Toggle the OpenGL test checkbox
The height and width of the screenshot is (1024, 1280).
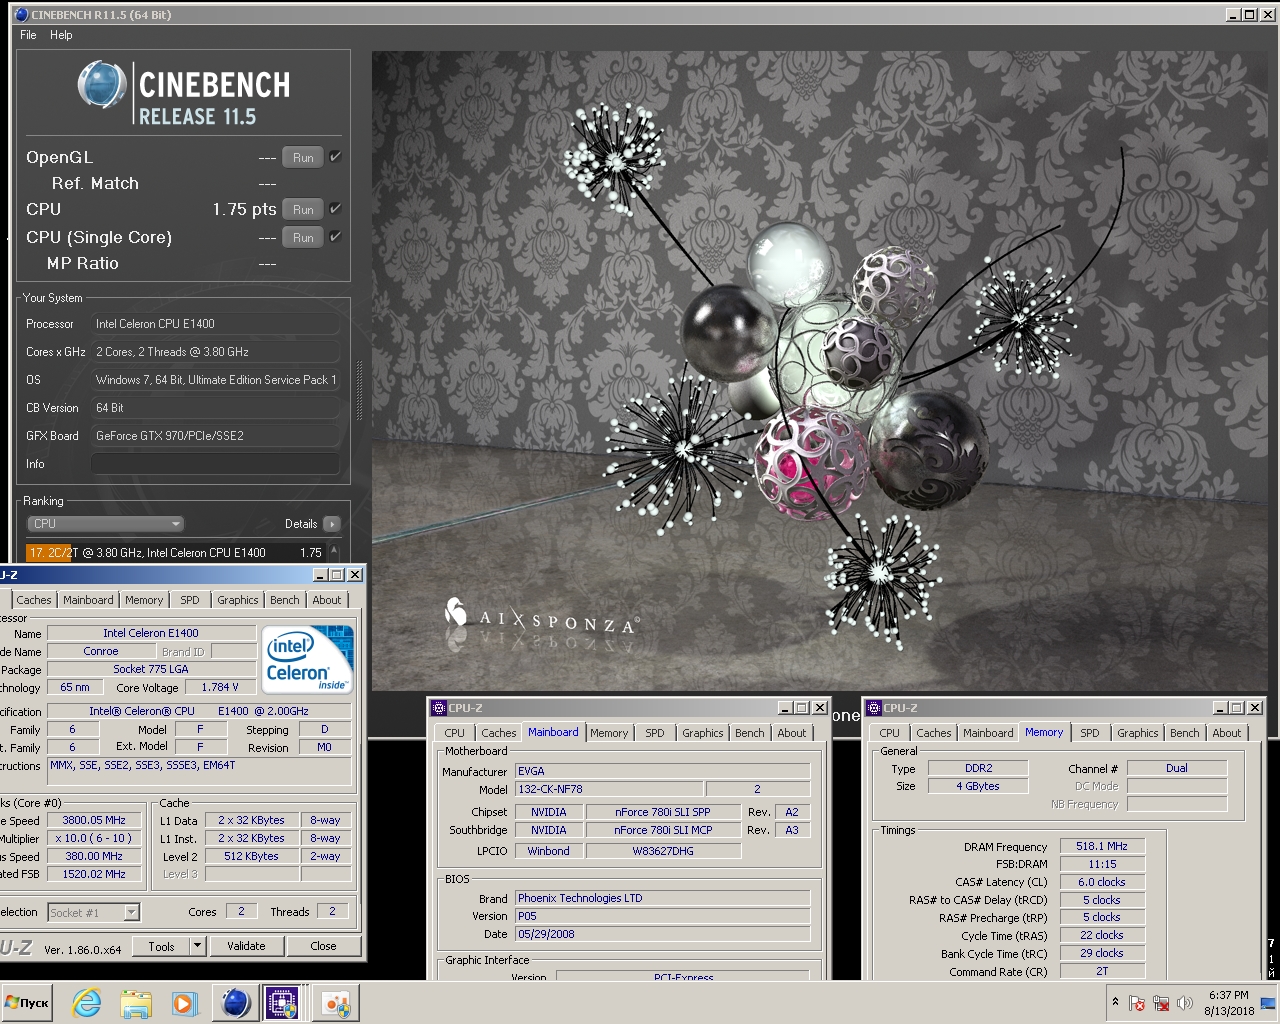[335, 157]
